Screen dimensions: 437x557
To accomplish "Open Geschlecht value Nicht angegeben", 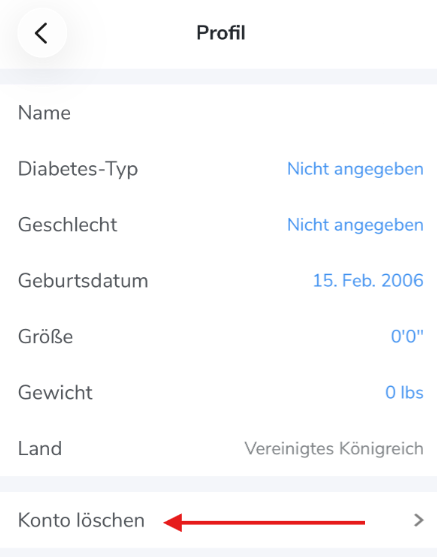I will [355, 225].
